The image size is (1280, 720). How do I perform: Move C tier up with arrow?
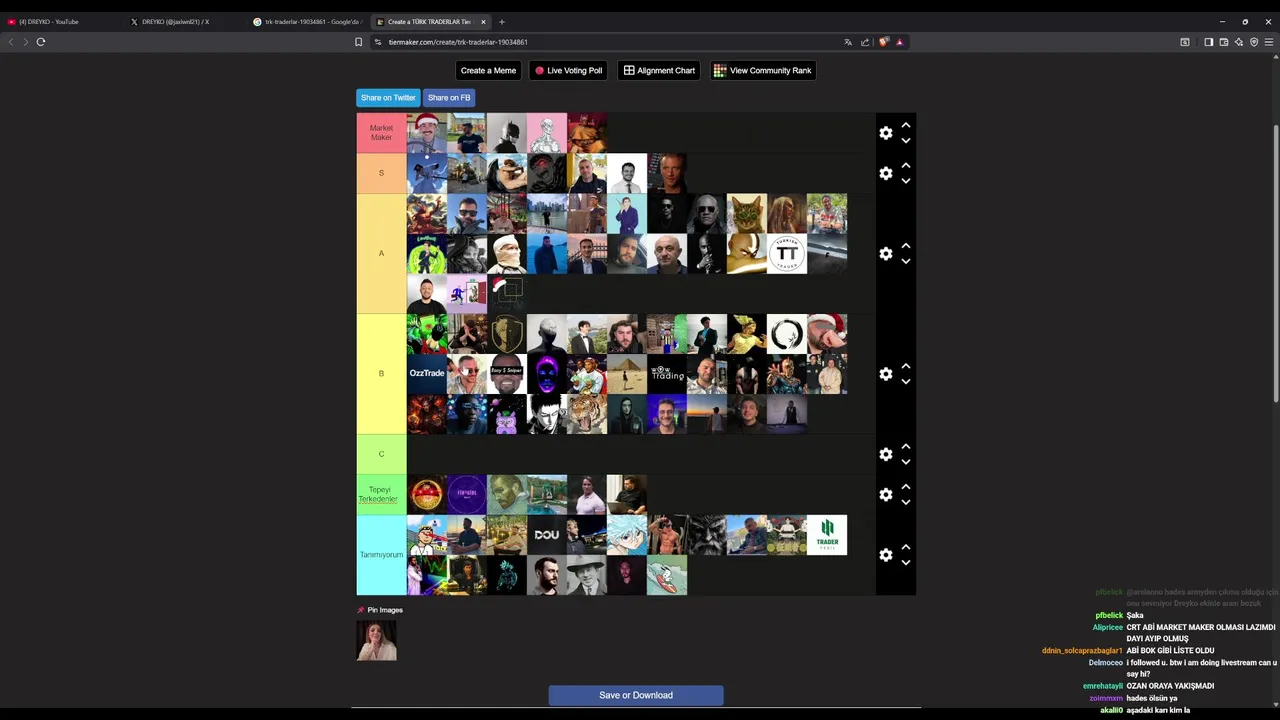905,446
